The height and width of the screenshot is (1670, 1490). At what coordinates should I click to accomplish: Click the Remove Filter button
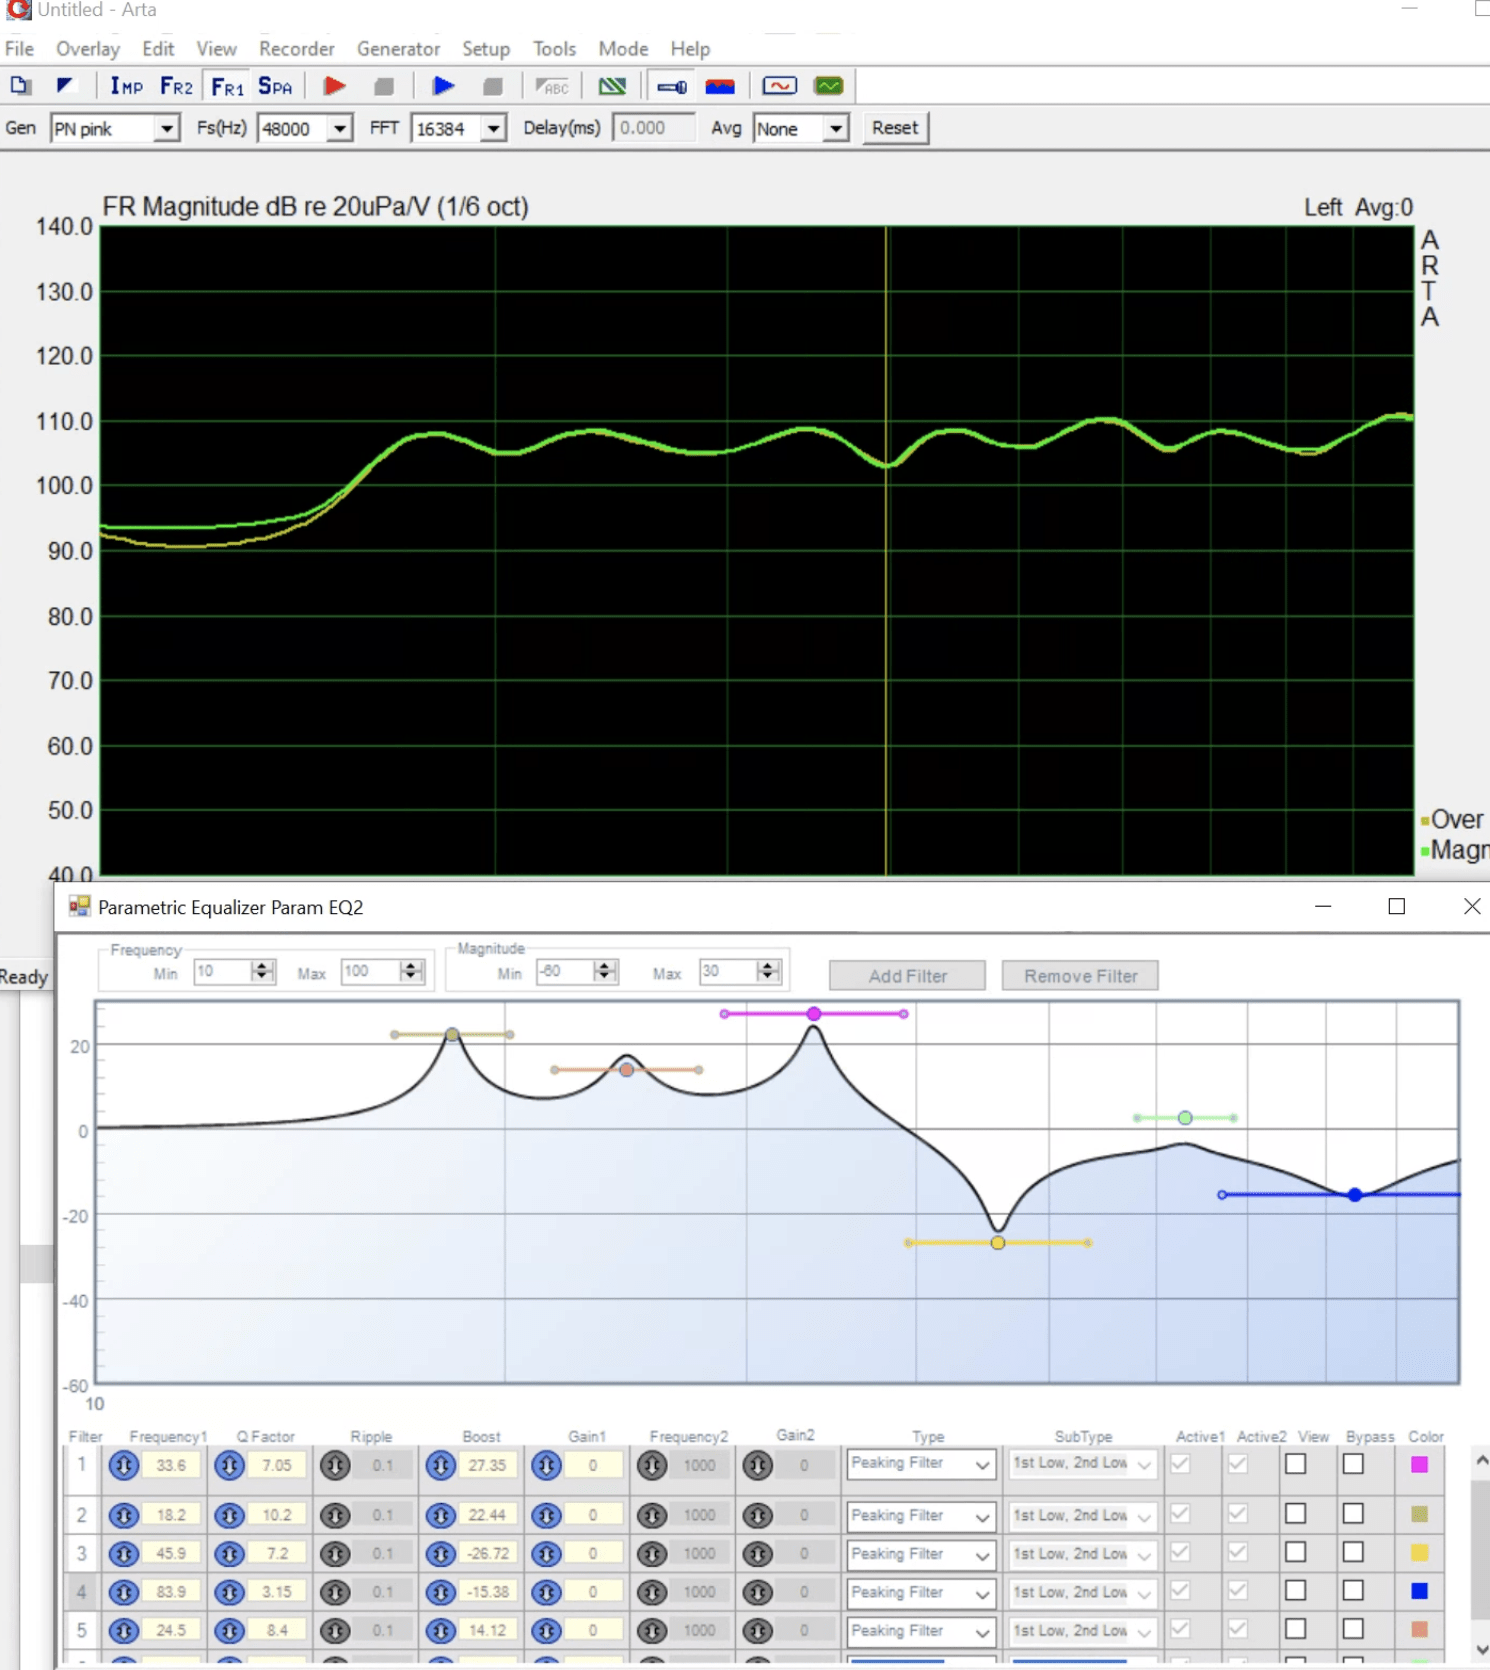(1080, 976)
